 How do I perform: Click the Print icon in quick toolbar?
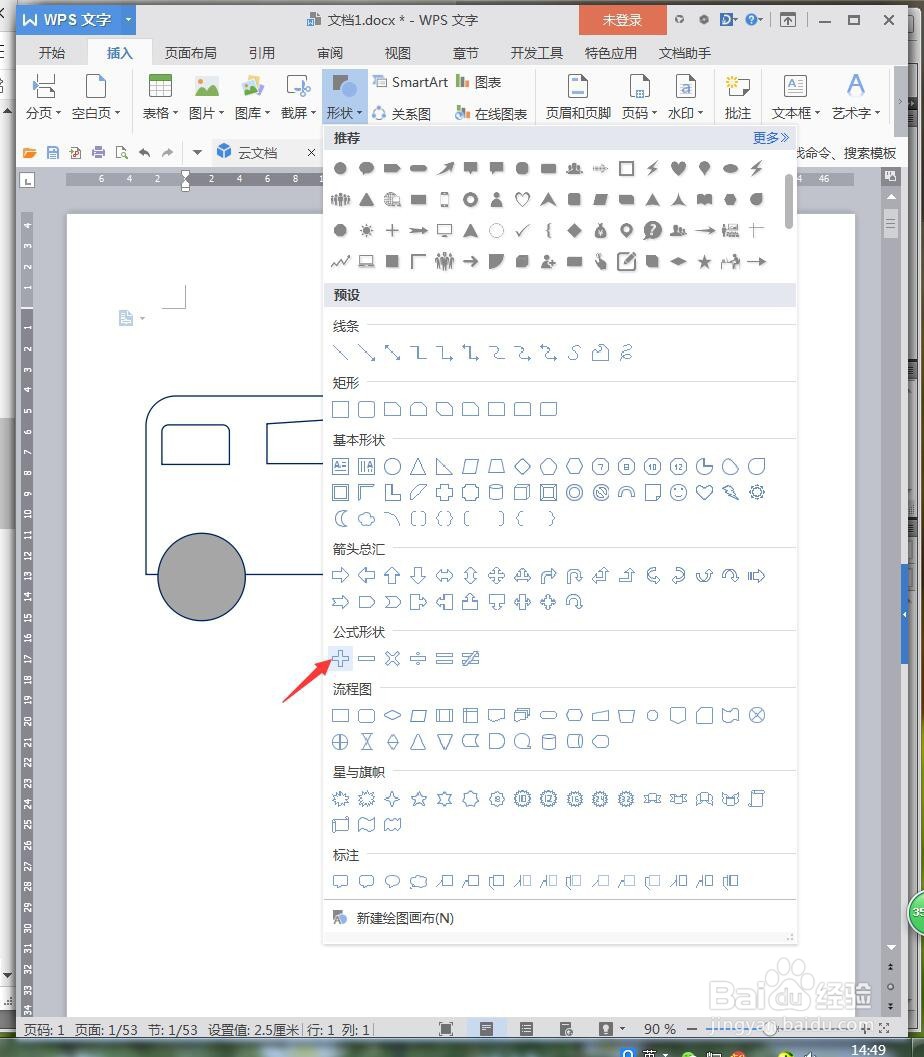pos(98,153)
